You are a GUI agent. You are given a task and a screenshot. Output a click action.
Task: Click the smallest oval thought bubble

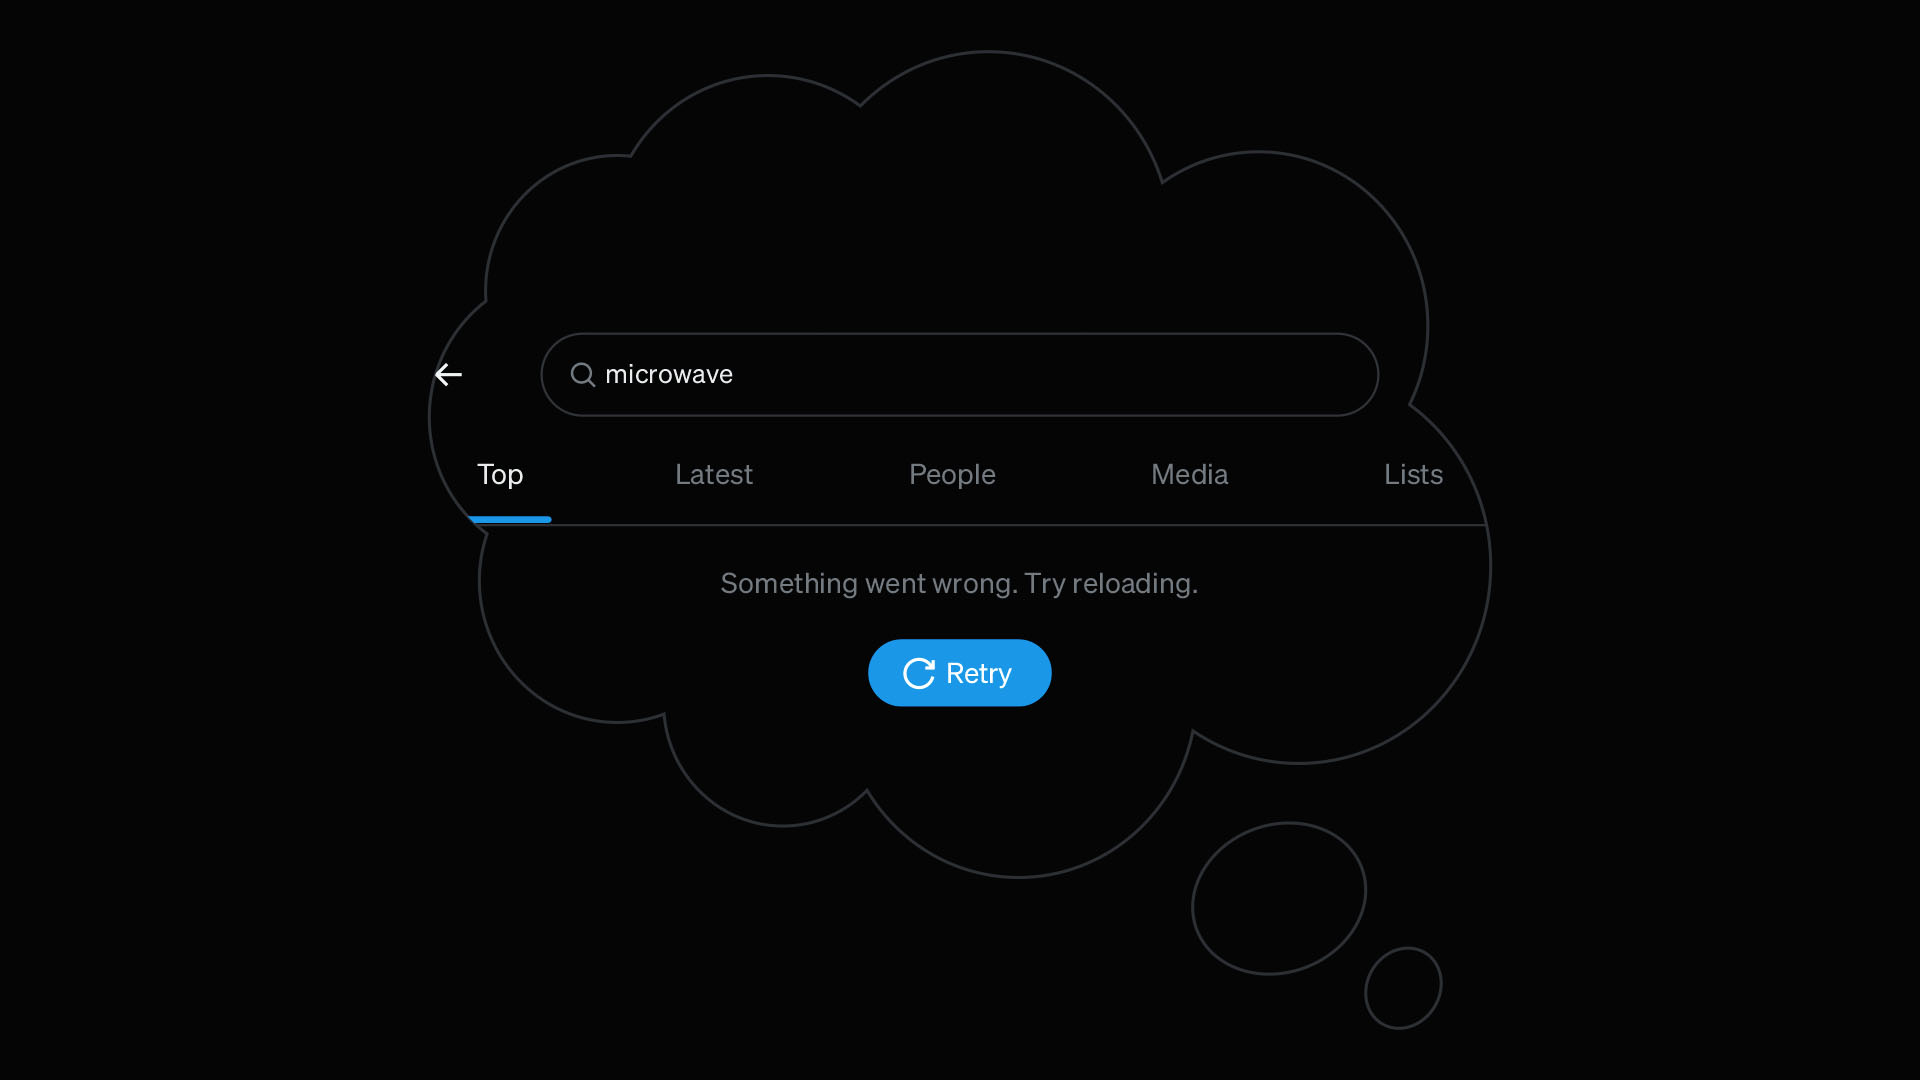(x=1403, y=988)
